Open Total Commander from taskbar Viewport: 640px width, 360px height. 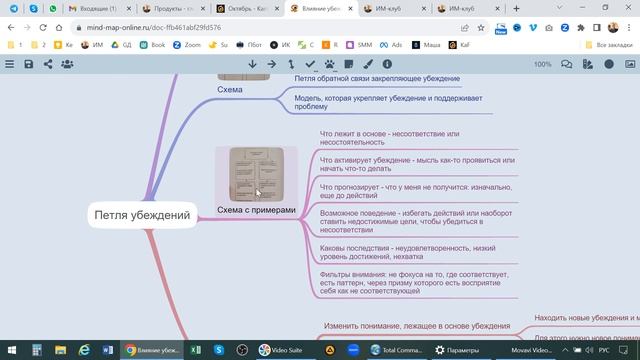(x=396, y=350)
